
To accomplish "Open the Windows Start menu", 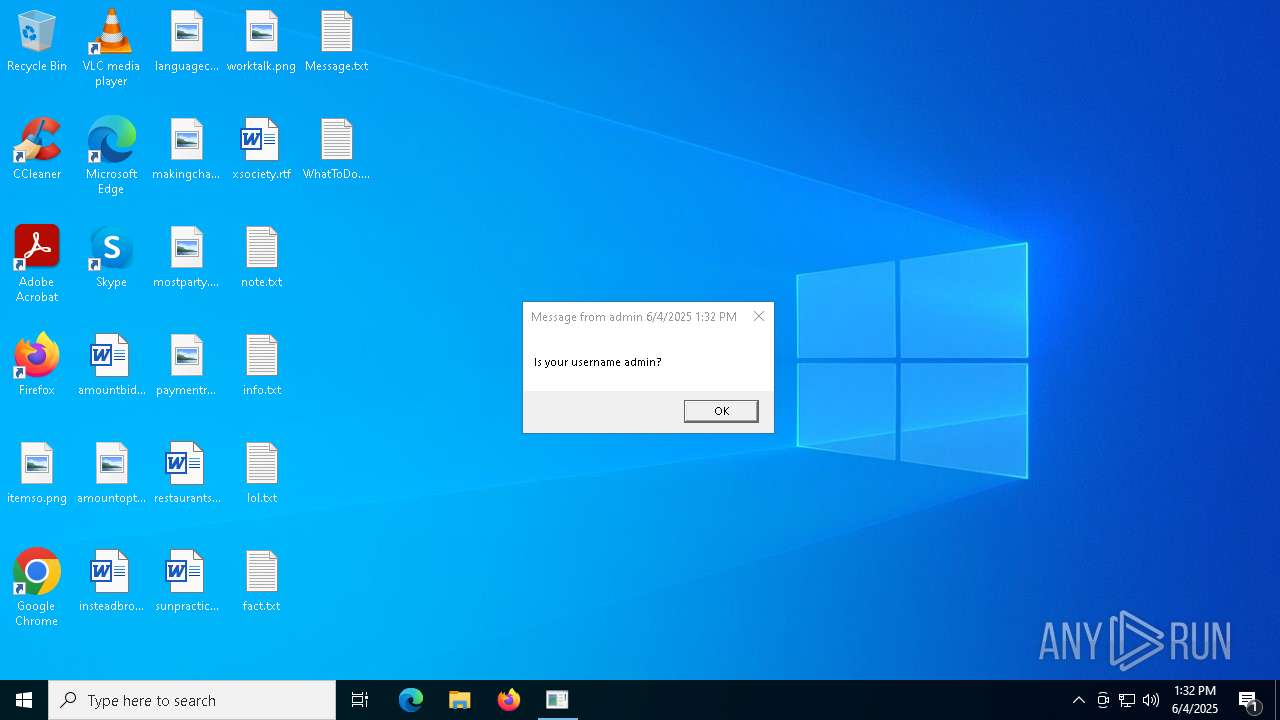I will click(24, 700).
